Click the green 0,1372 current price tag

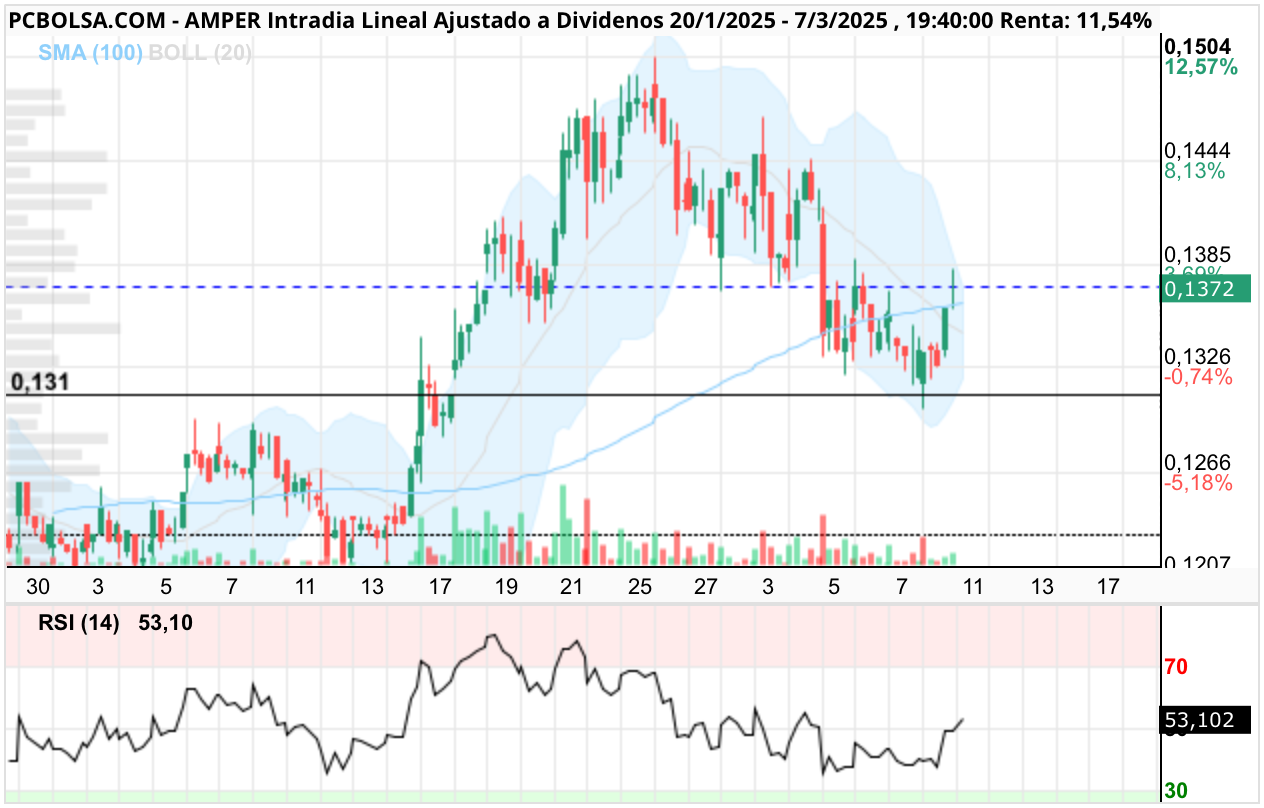1207,288
